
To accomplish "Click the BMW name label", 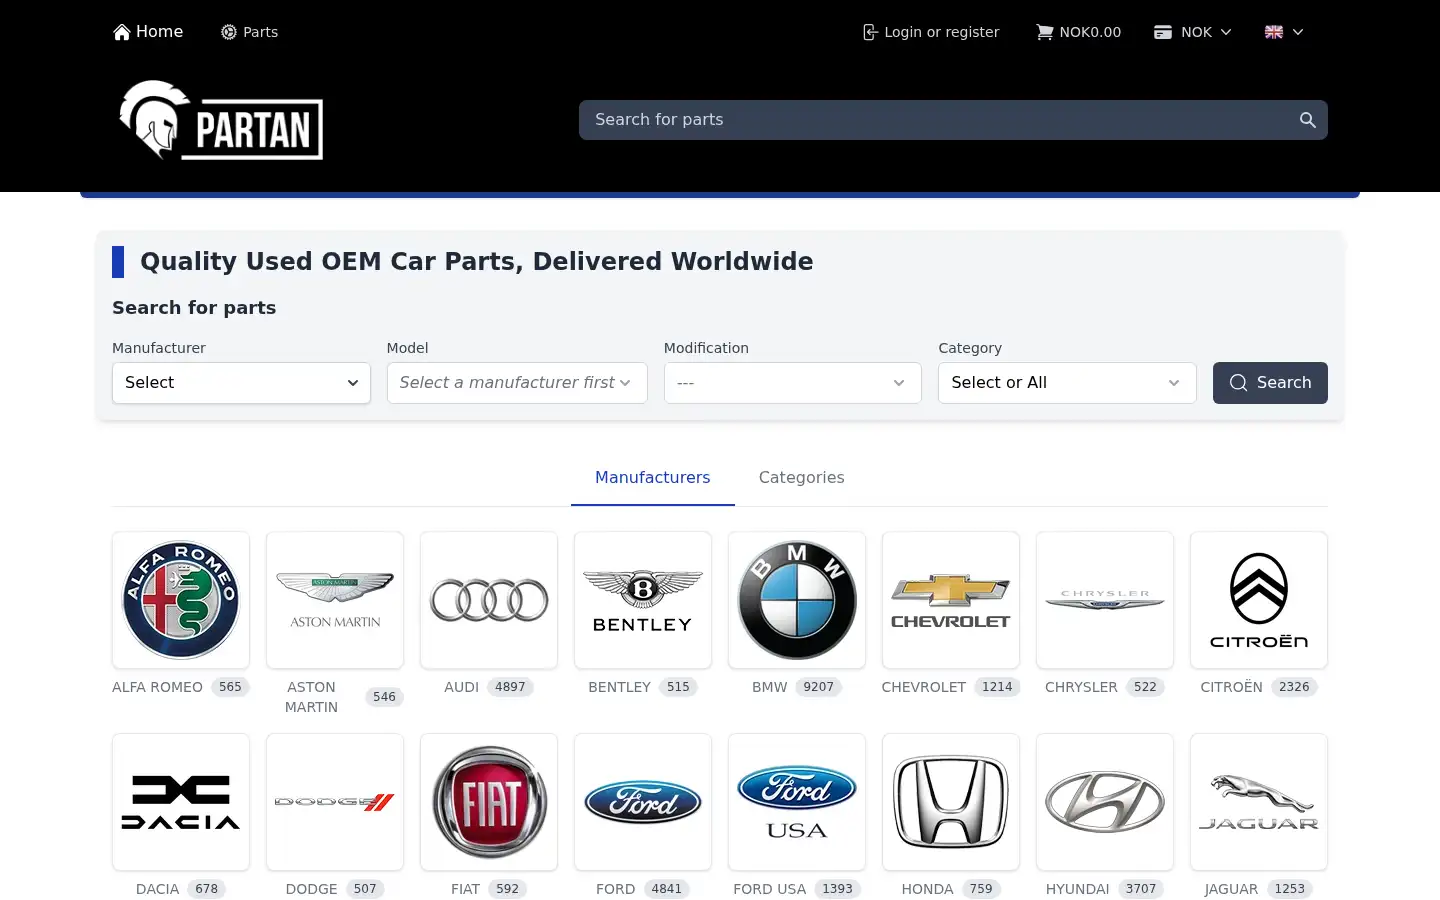I will tap(769, 687).
